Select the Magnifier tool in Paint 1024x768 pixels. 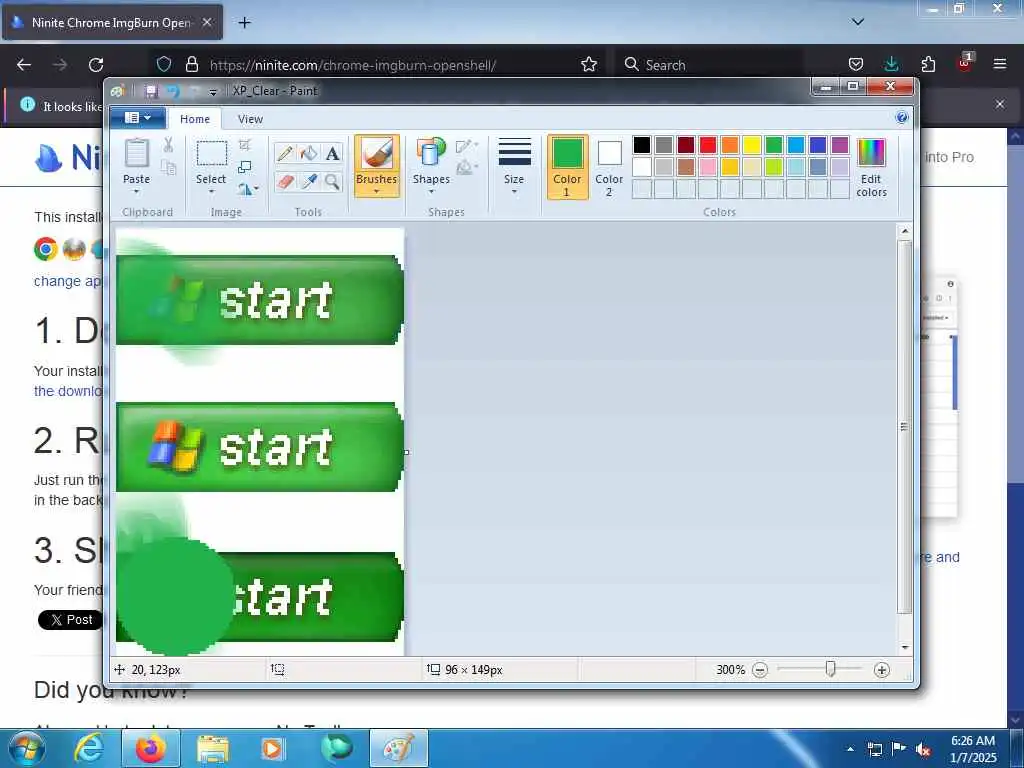click(x=332, y=181)
